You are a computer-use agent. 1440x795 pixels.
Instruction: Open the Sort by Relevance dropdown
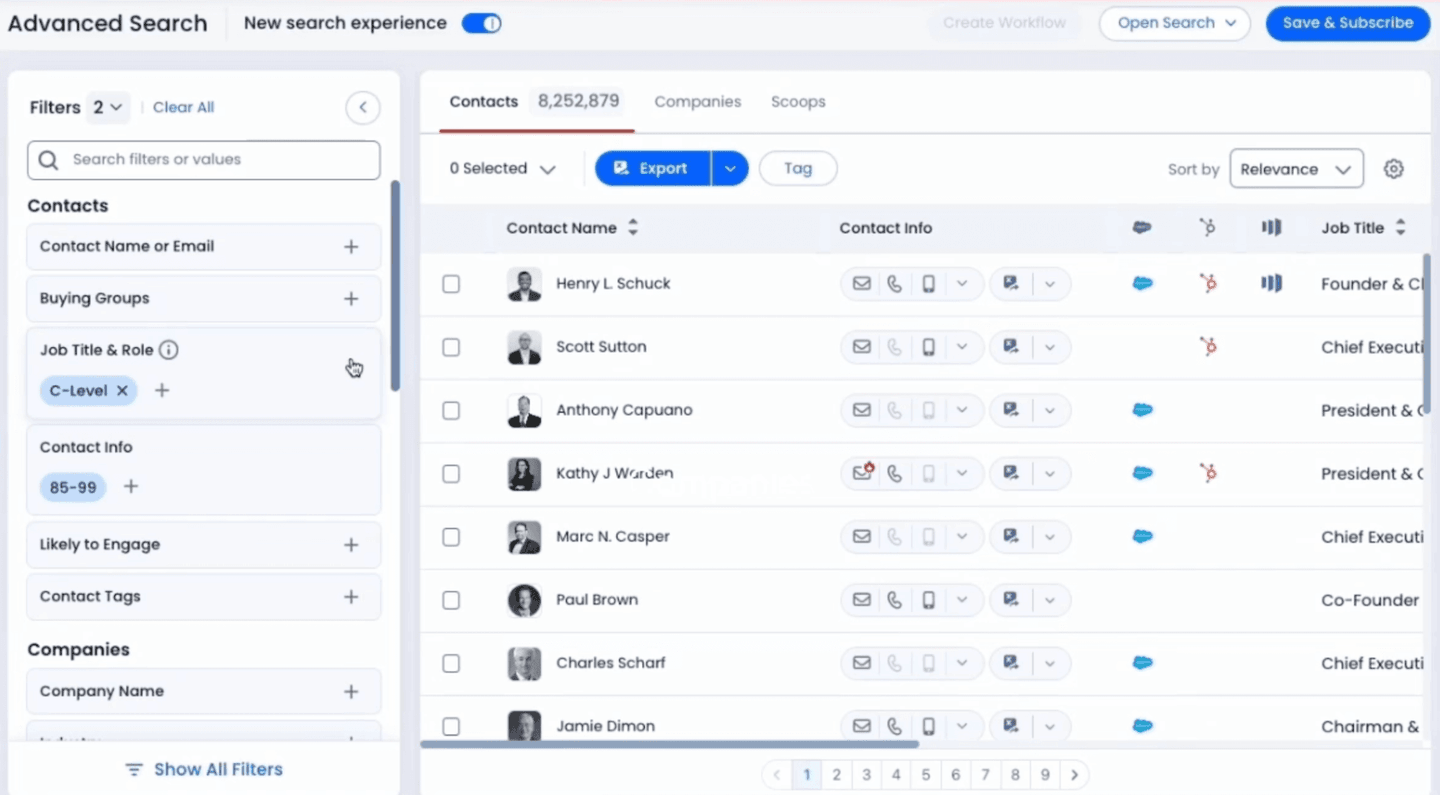1296,169
